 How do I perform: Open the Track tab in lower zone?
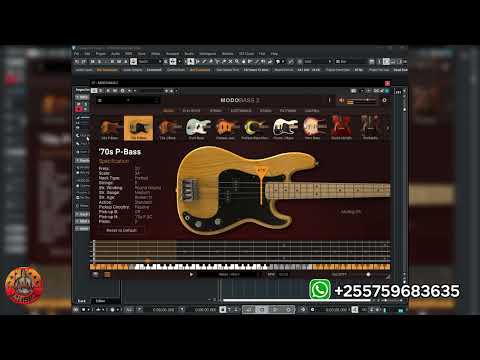click(82, 301)
